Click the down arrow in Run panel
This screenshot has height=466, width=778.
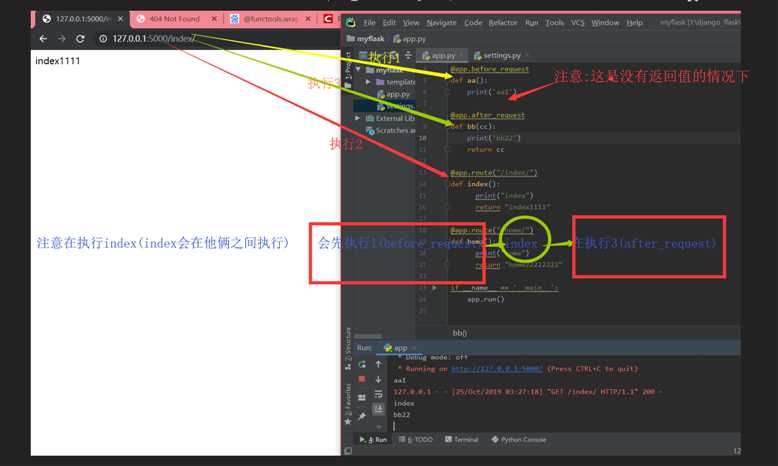(x=379, y=379)
